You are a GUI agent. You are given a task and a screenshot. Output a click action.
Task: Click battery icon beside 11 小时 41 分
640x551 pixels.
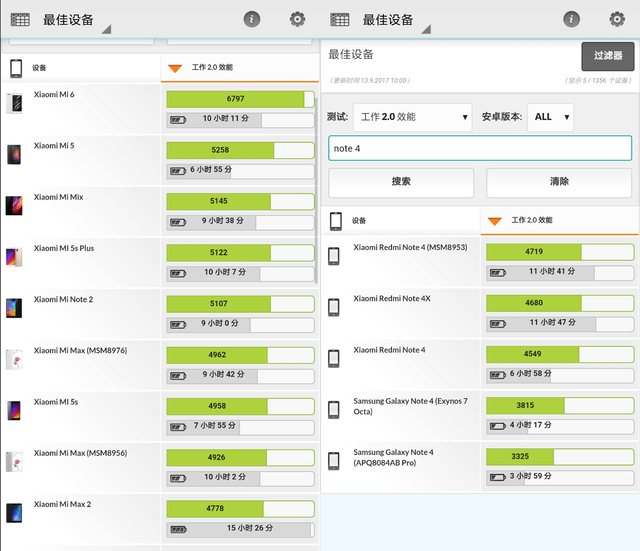[498, 273]
